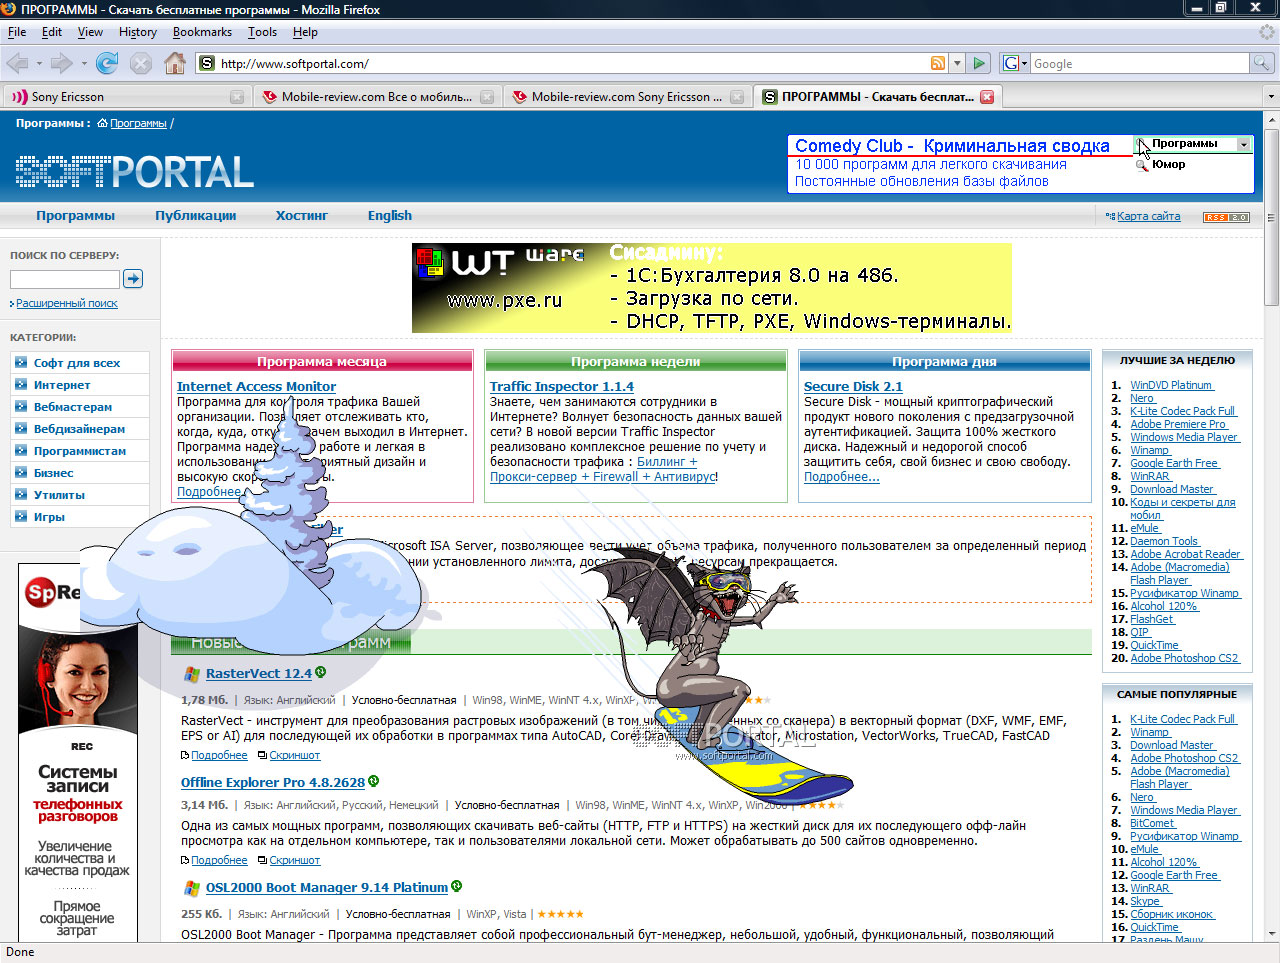Open Skype in the most popular list
The image size is (1280, 963).
click(x=1146, y=901)
